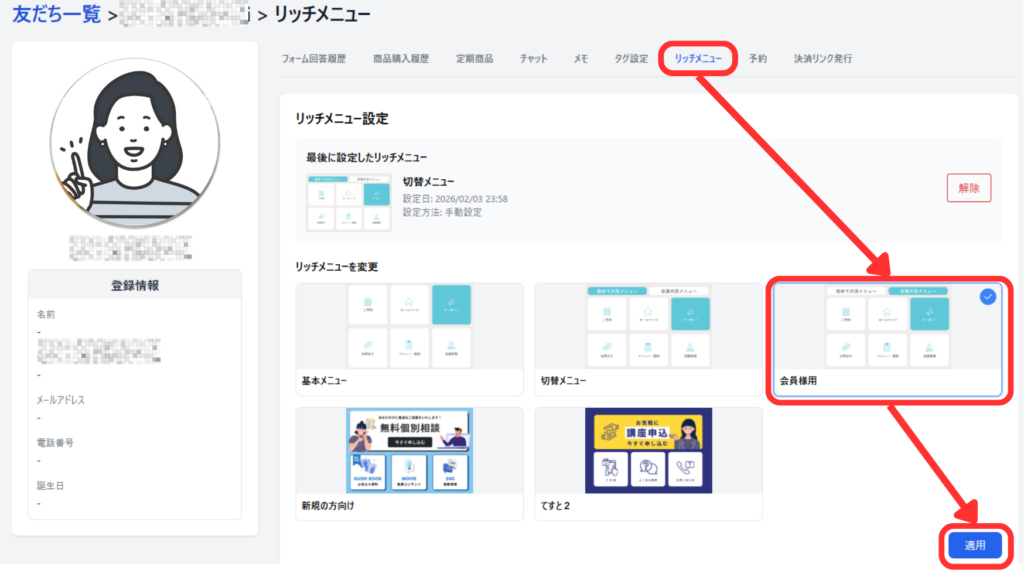Choose the 切替メニュー rich menu card

(648, 338)
